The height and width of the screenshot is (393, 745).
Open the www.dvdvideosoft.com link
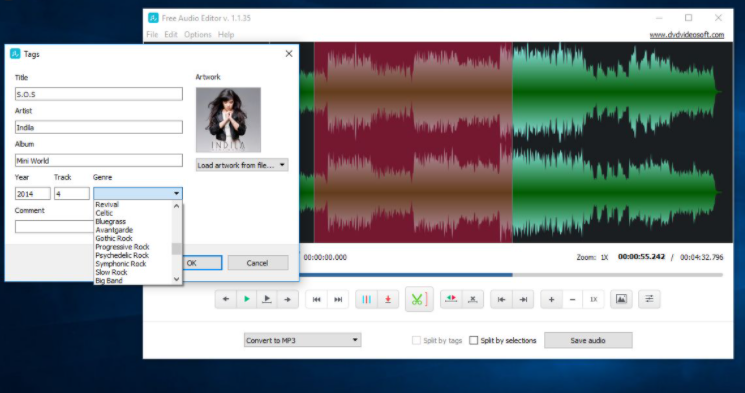click(687, 35)
